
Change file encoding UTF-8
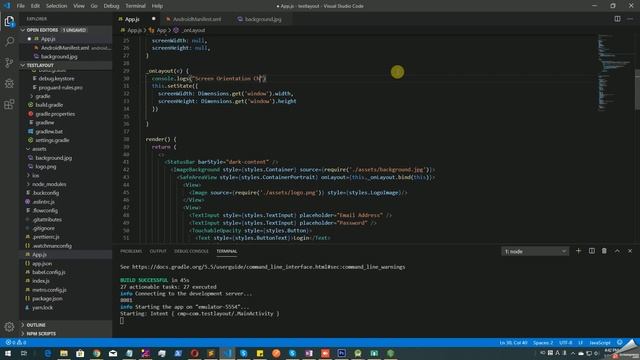click(565, 342)
